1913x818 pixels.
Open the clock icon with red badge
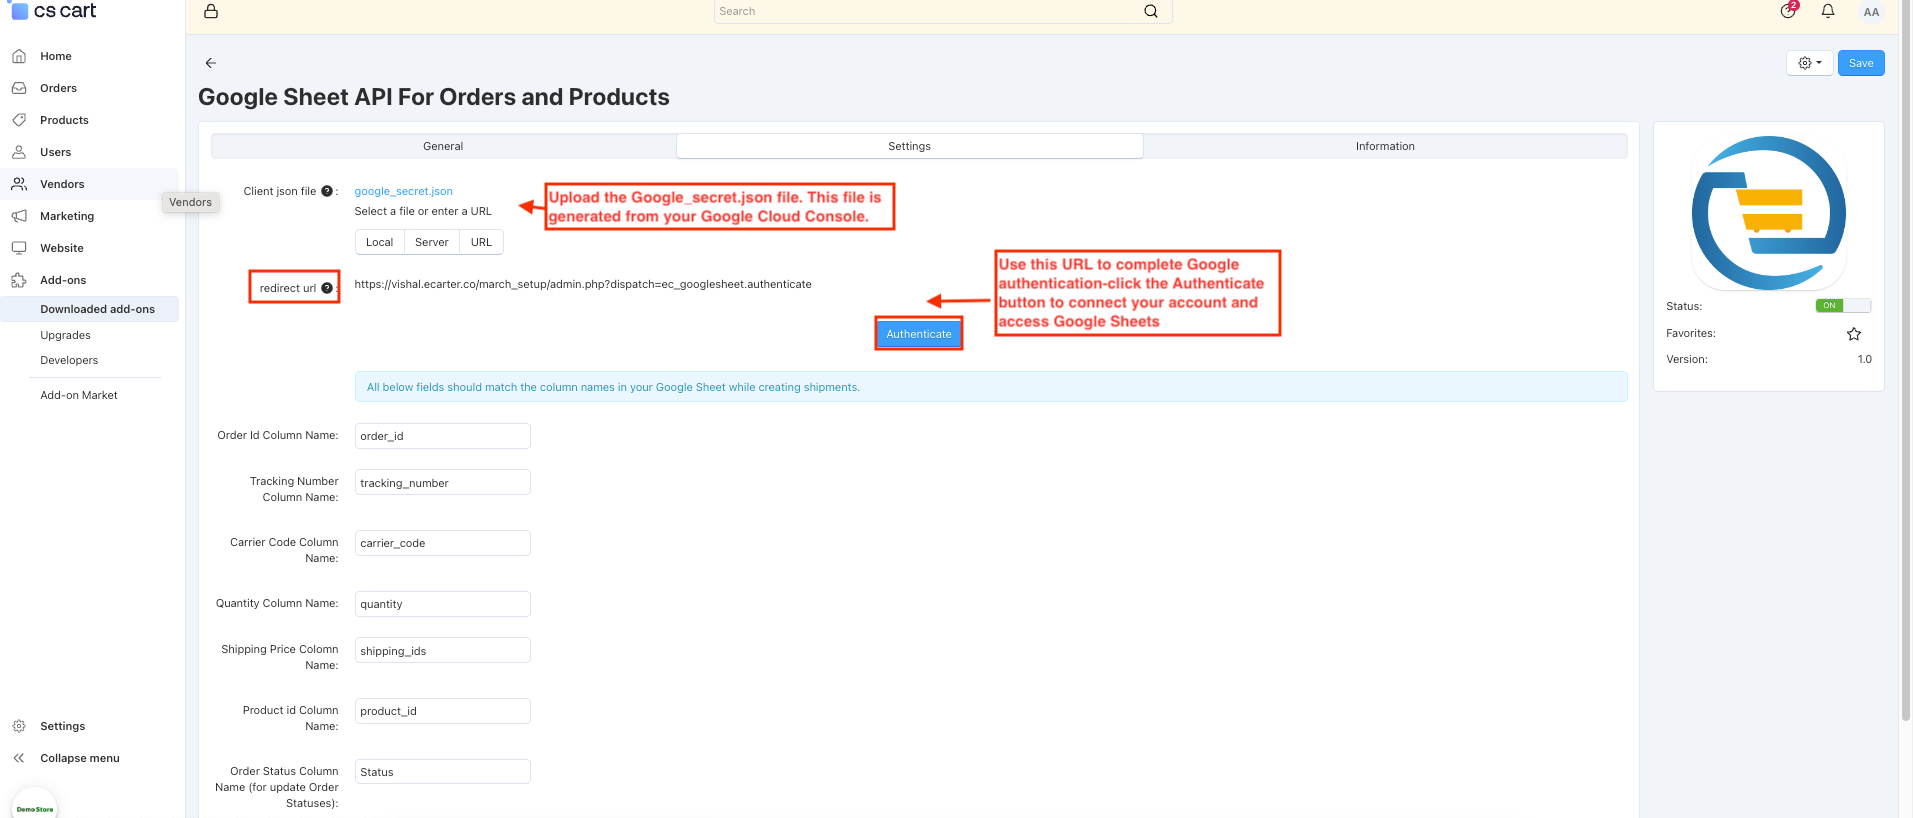(x=1789, y=10)
